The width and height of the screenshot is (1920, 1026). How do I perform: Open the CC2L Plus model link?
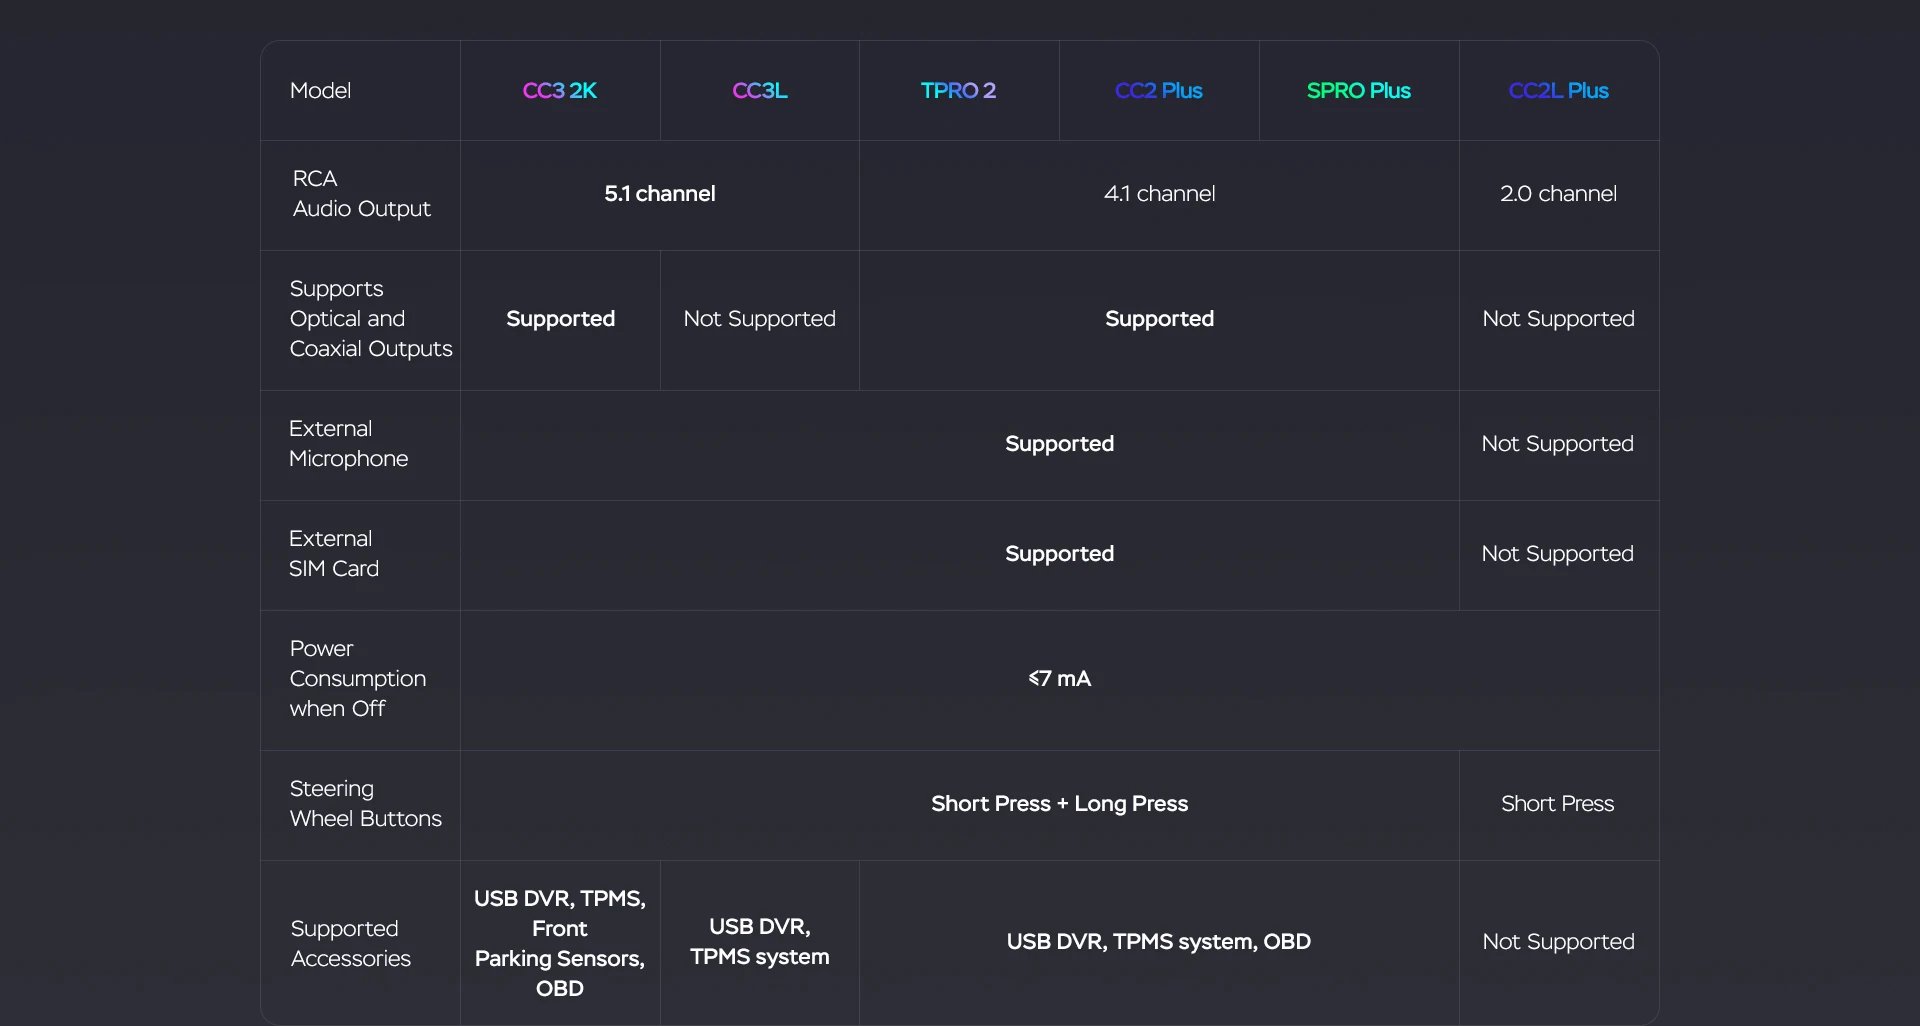1558,90
